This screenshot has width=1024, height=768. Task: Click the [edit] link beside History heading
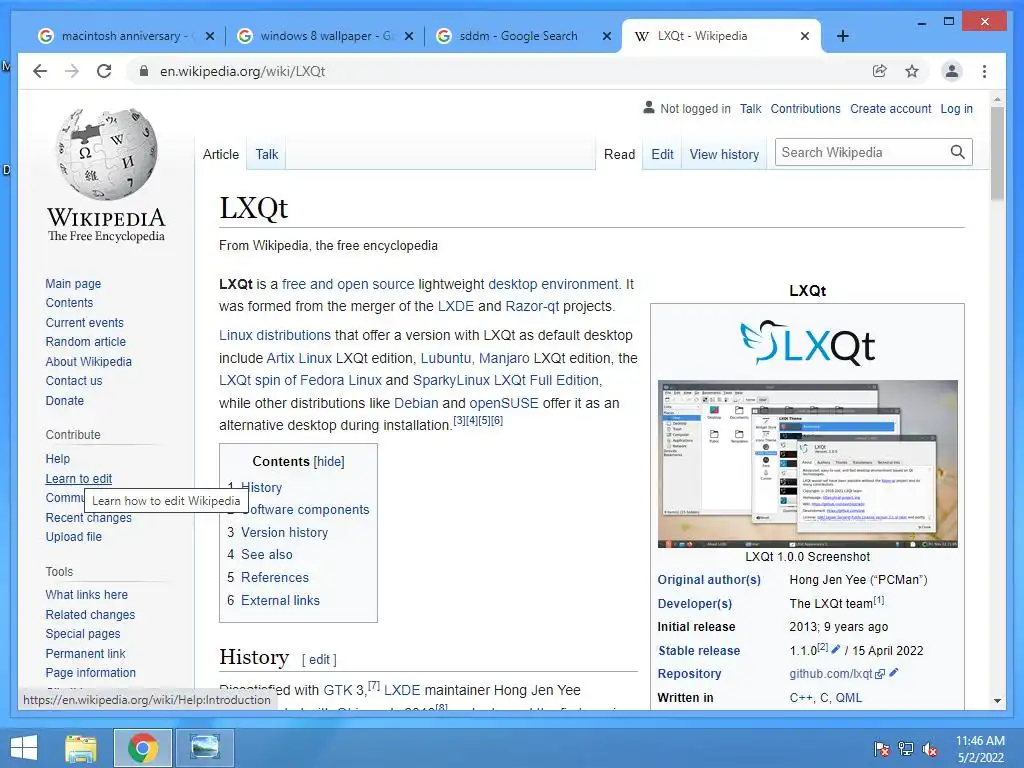click(319, 660)
